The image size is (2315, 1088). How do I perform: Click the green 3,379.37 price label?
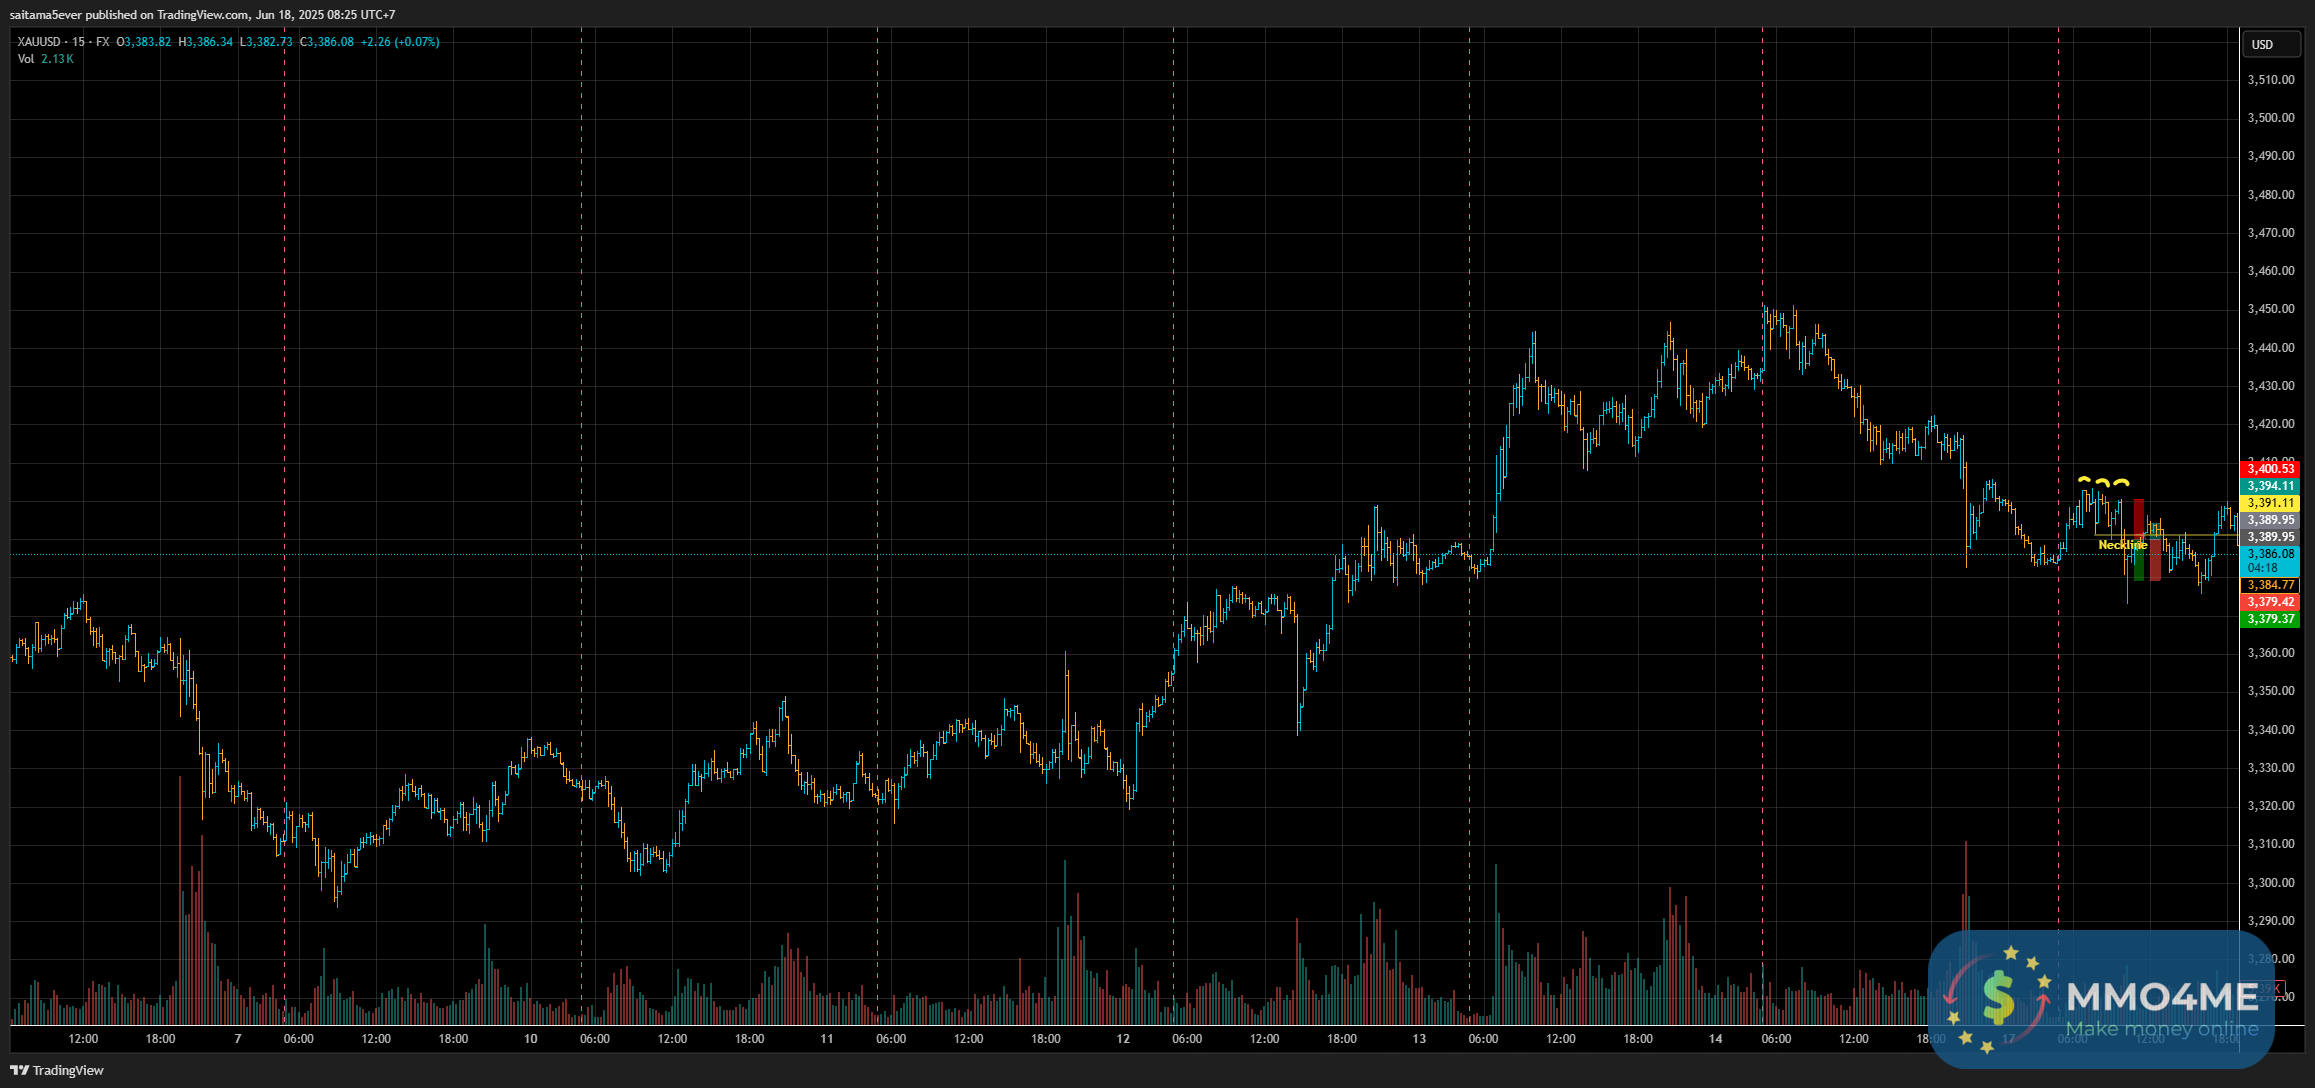coord(2270,619)
